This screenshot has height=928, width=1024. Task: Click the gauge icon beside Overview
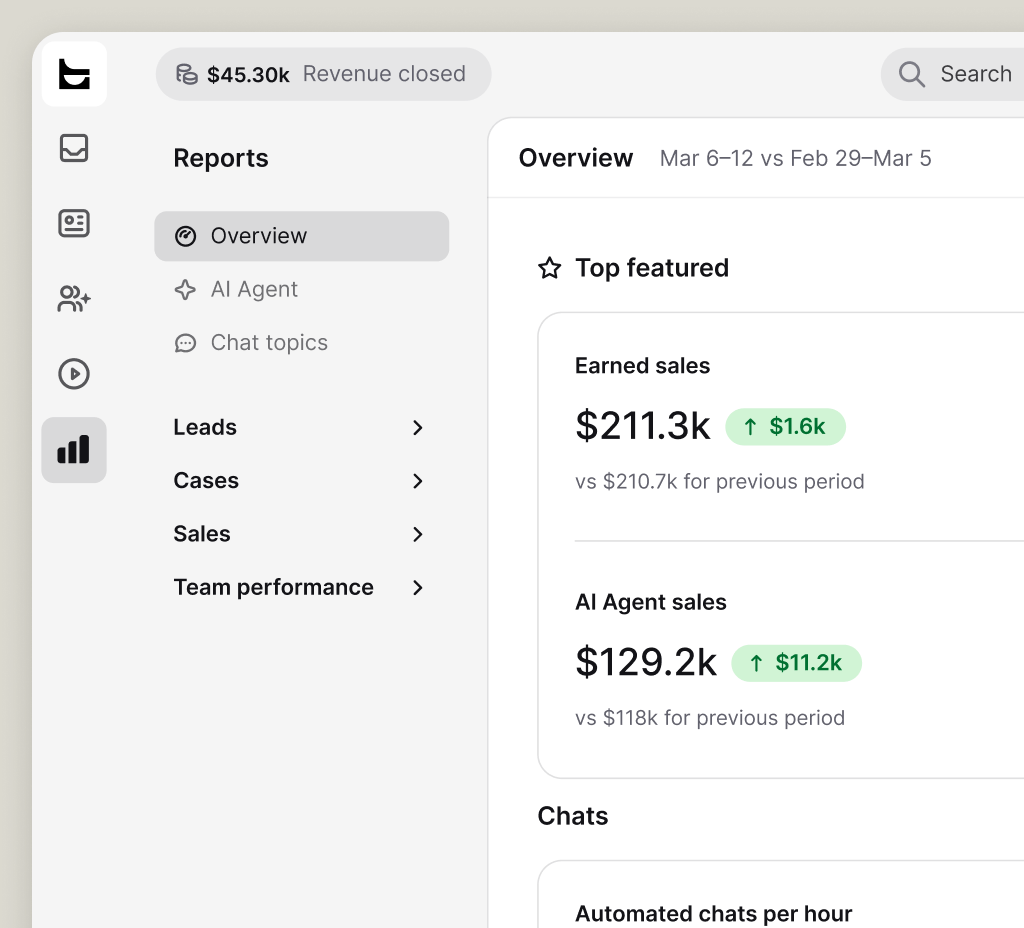185,236
